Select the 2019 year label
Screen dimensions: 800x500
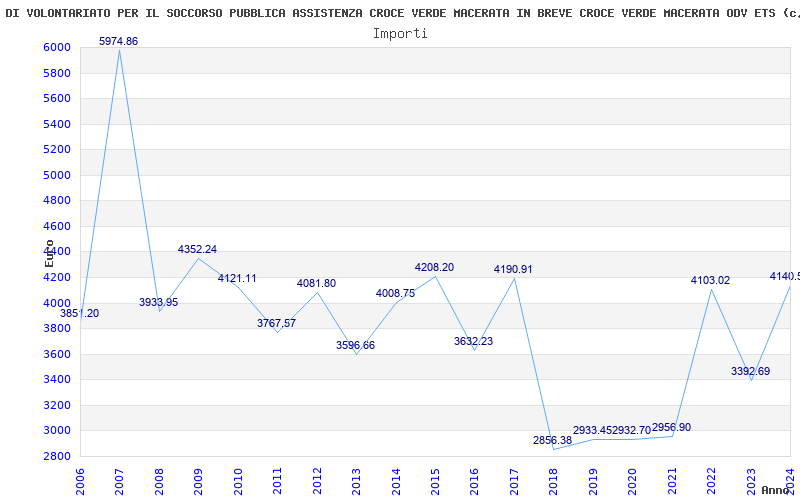pos(592,482)
